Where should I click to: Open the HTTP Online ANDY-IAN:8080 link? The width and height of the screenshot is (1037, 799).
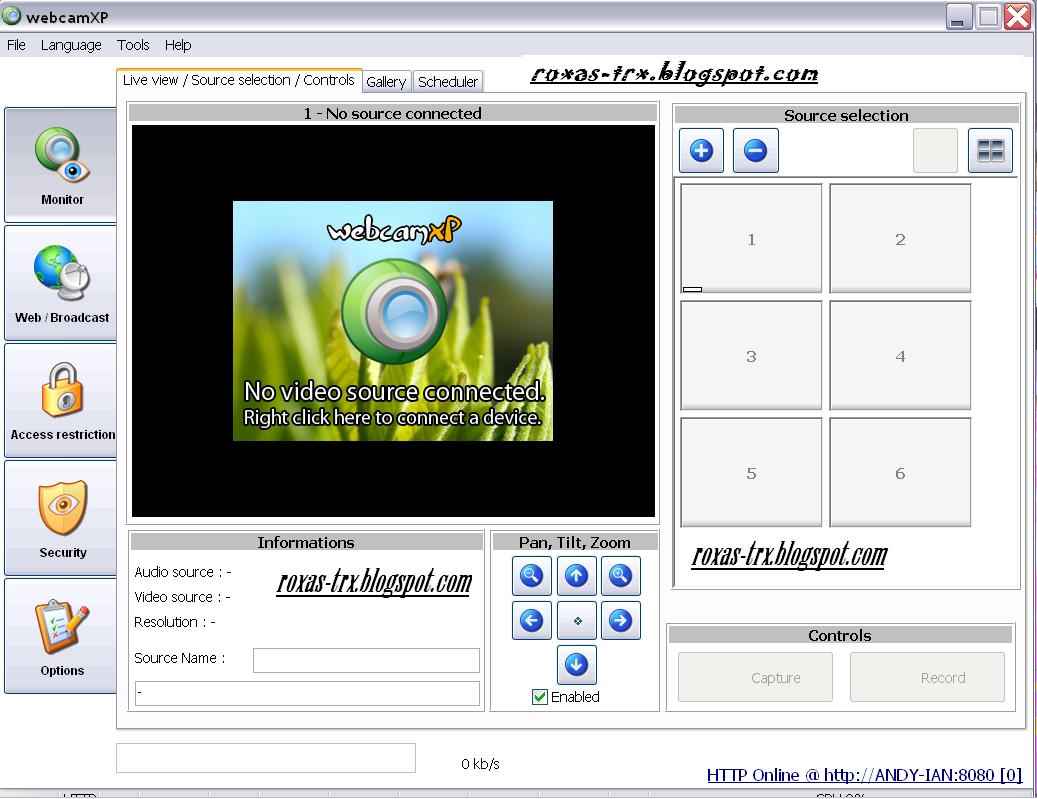pos(864,775)
